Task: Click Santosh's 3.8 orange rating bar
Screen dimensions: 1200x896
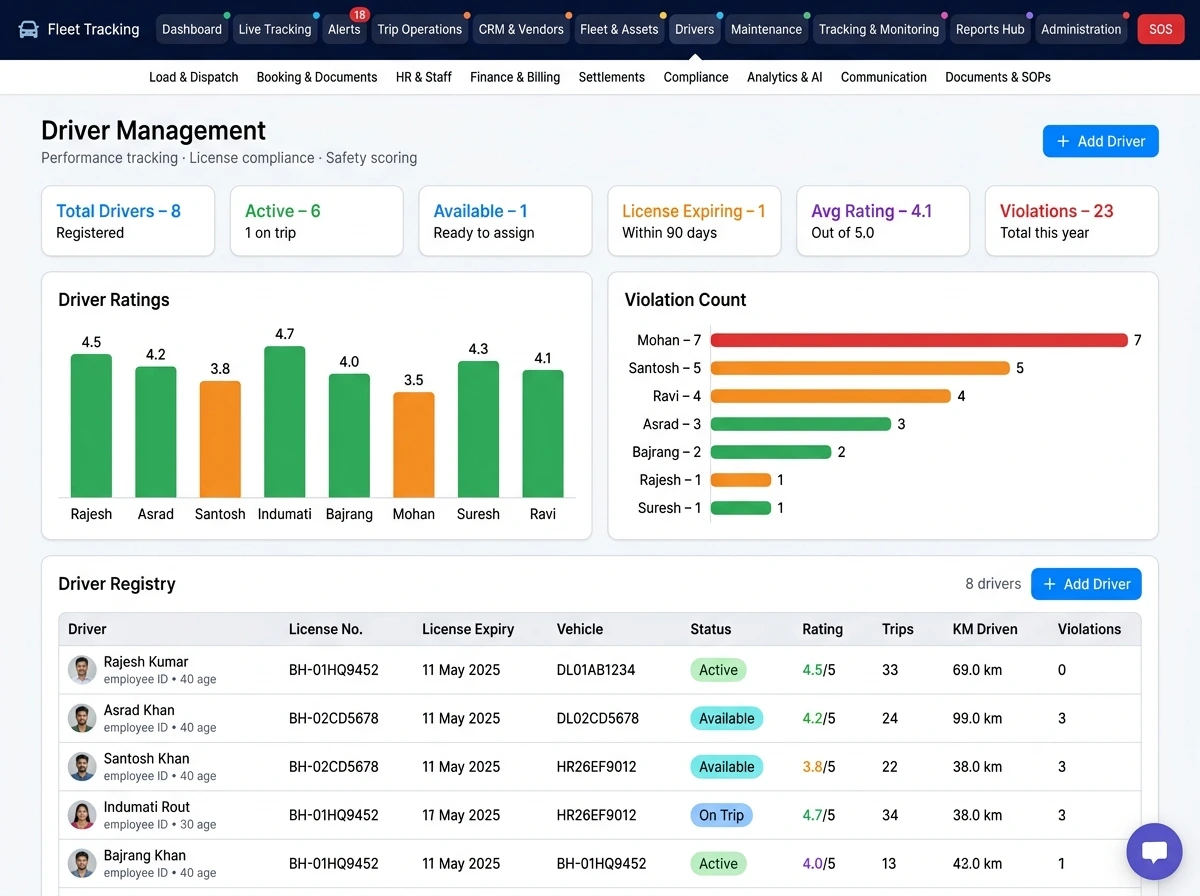Action: coord(220,439)
